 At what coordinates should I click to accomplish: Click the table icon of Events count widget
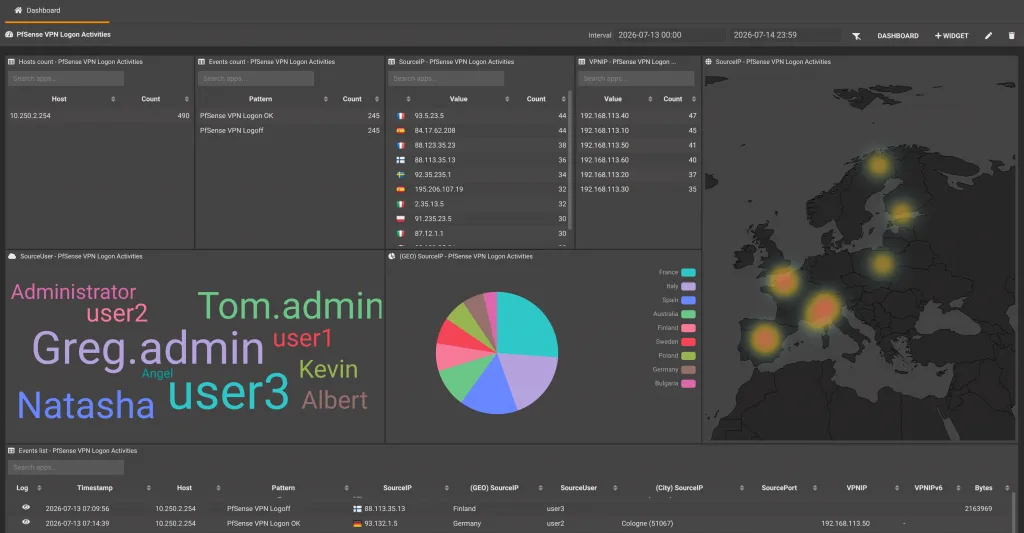tap(201, 61)
